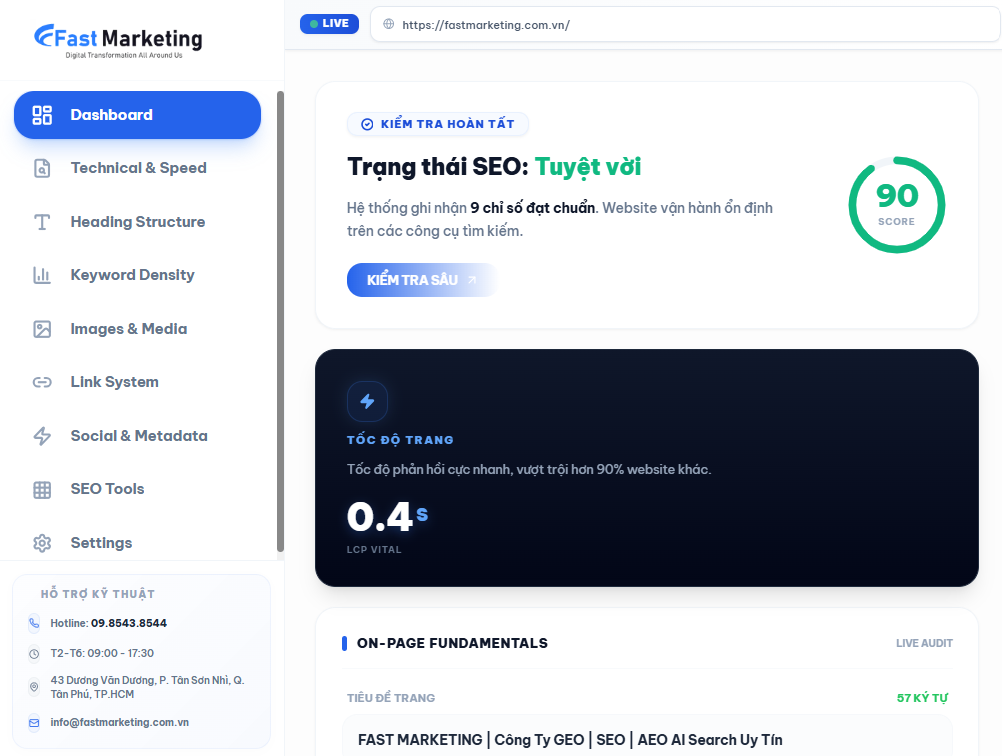The image size is (1002, 756).
Task: Click the clock icon beside working hours
Action: pyautogui.click(x=34, y=654)
